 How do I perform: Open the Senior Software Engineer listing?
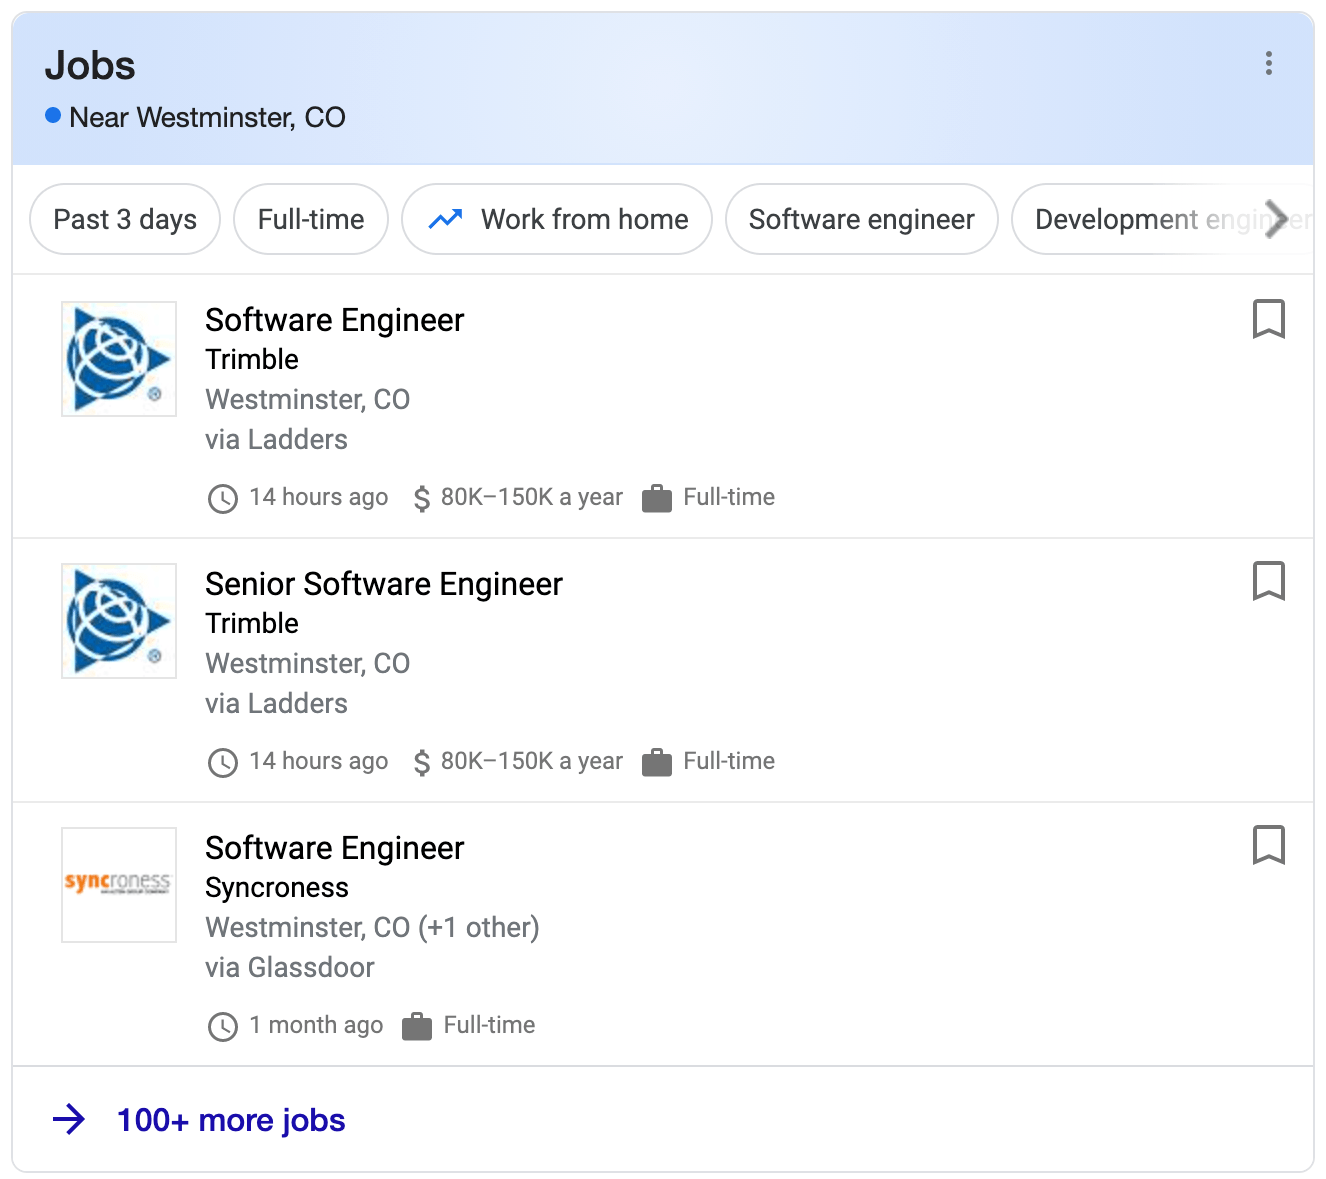pos(384,584)
